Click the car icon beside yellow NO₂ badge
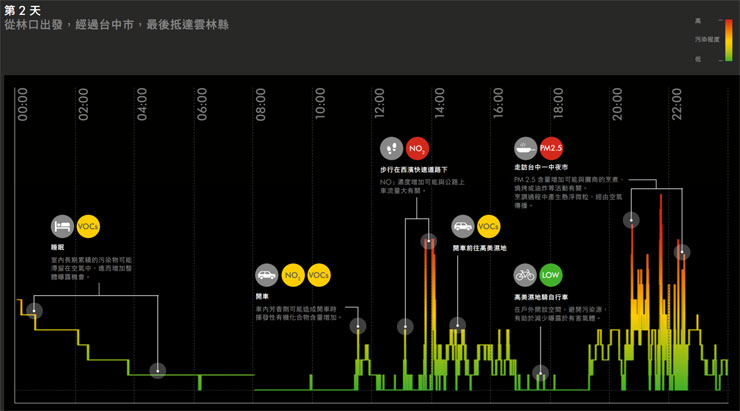740x411 pixels. (267, 275)
